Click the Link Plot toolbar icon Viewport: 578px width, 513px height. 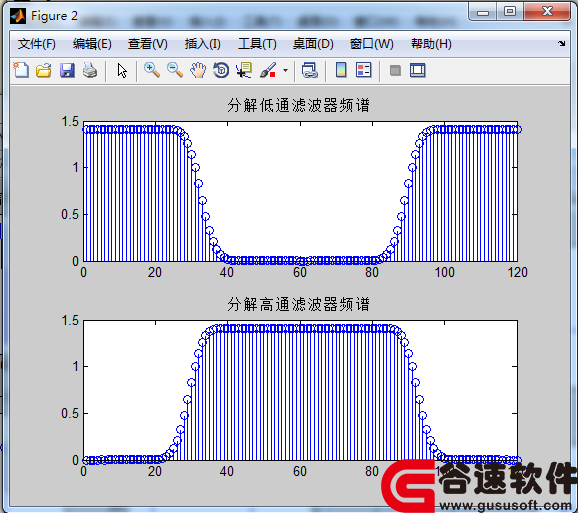310,70
